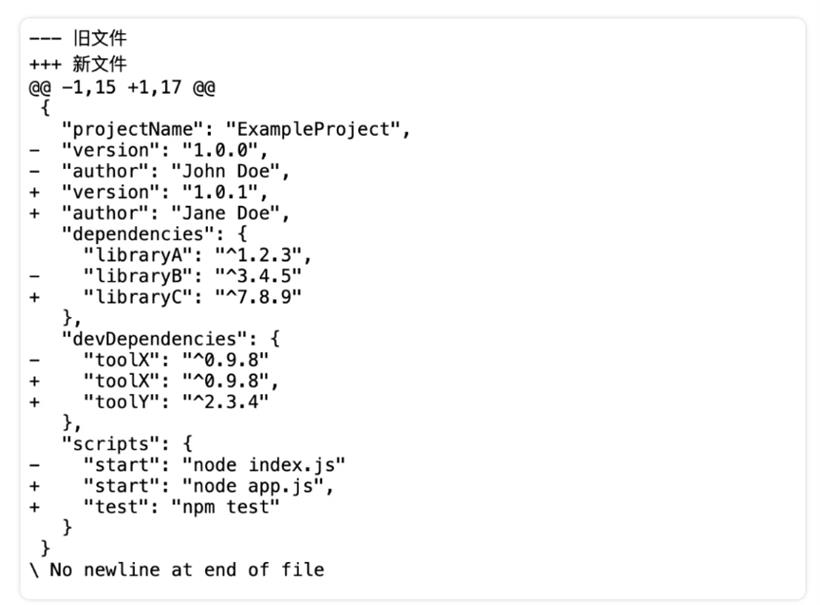820x605 pixels.
Task: Click the added author Jane Doe line
Action: pyautogui.click(x=159, y=213)
